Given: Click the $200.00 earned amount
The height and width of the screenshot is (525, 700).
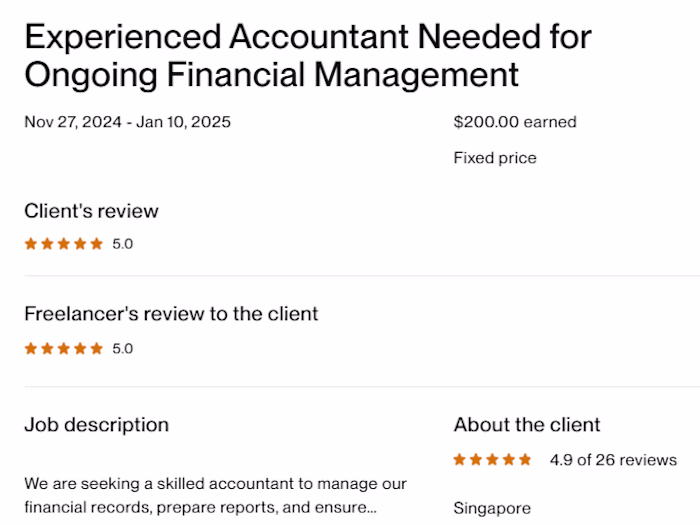Looking at the screenshot, I should click(x=515, y=122).
